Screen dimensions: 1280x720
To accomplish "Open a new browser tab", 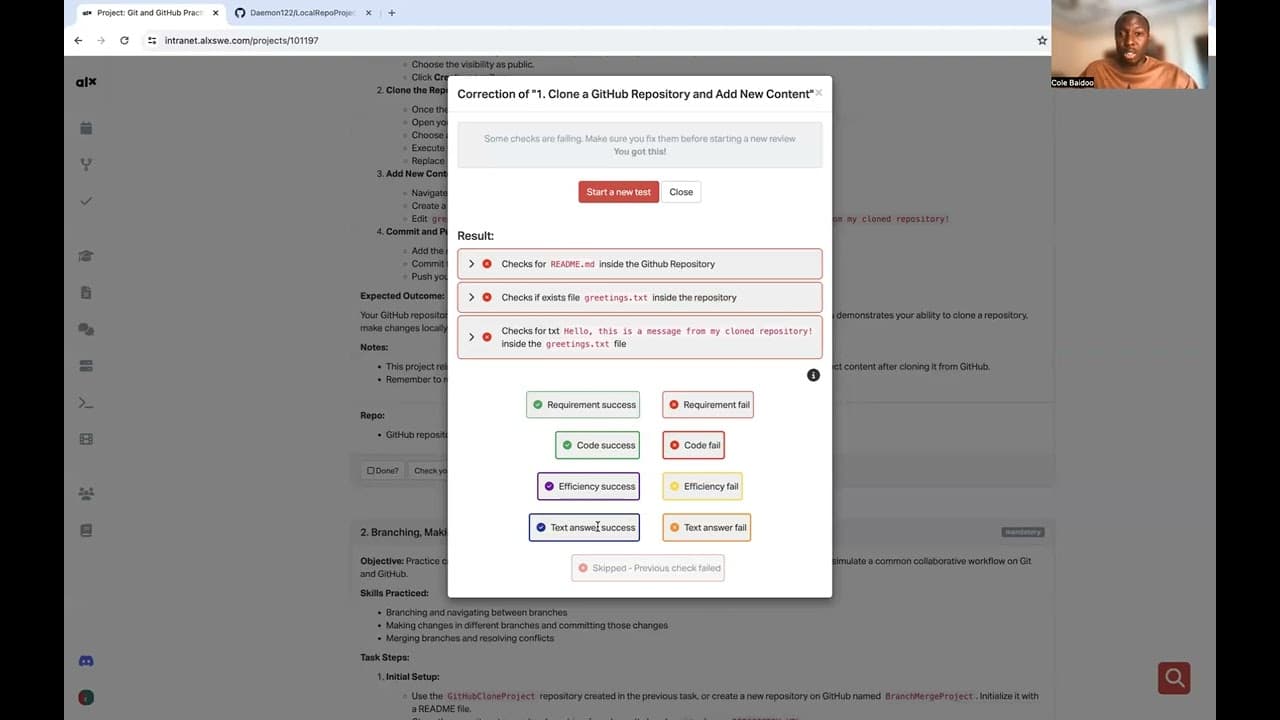I will [x=391, y=13].
